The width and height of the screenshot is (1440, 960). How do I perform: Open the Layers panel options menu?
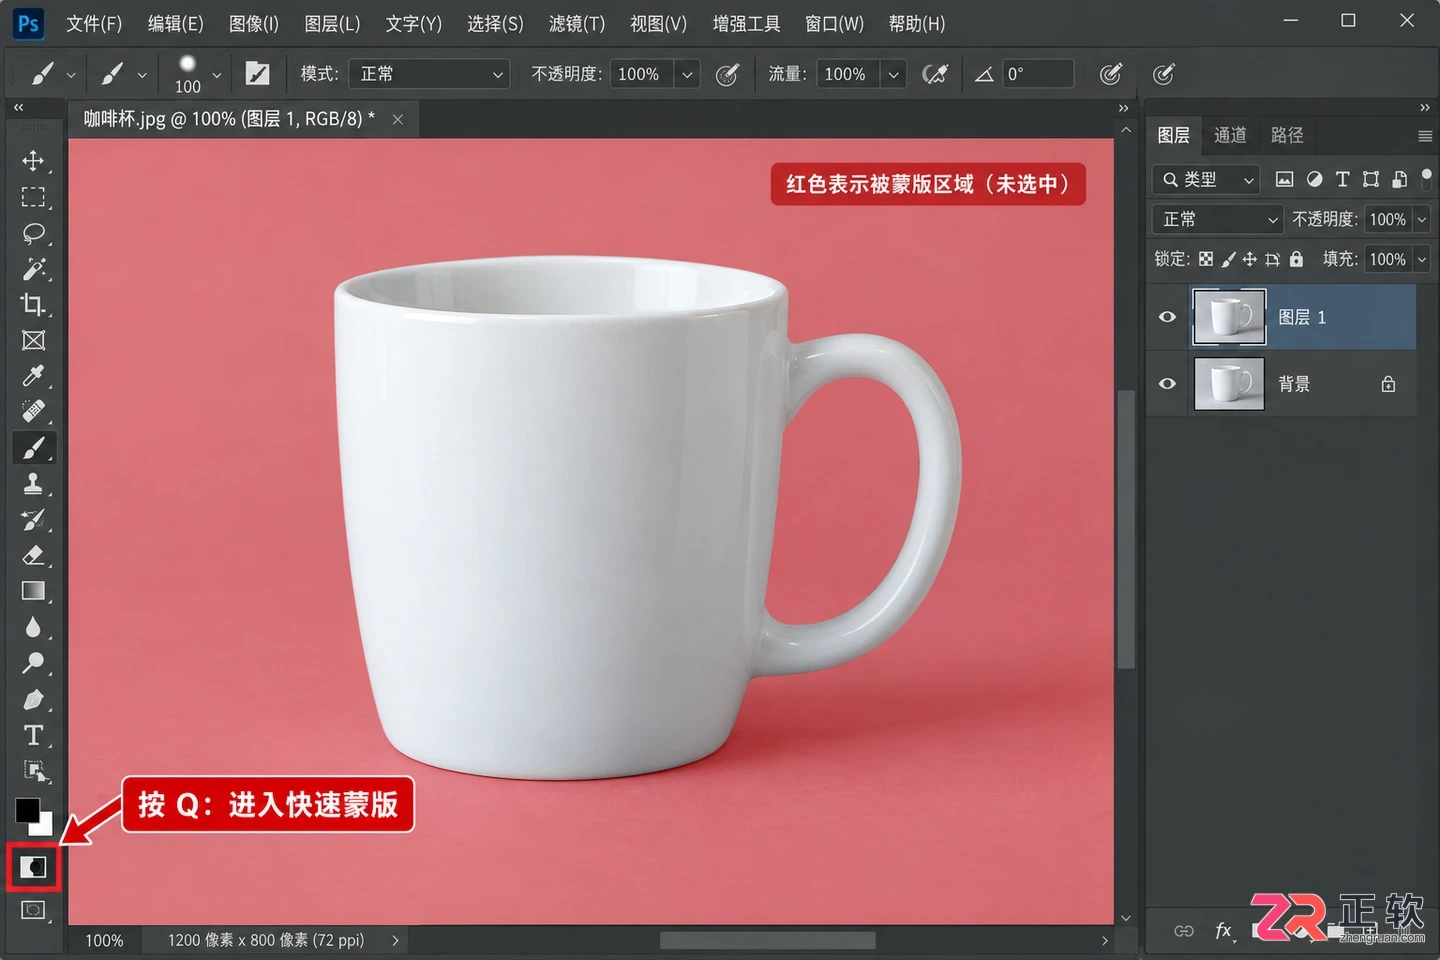coord(1425,136)
